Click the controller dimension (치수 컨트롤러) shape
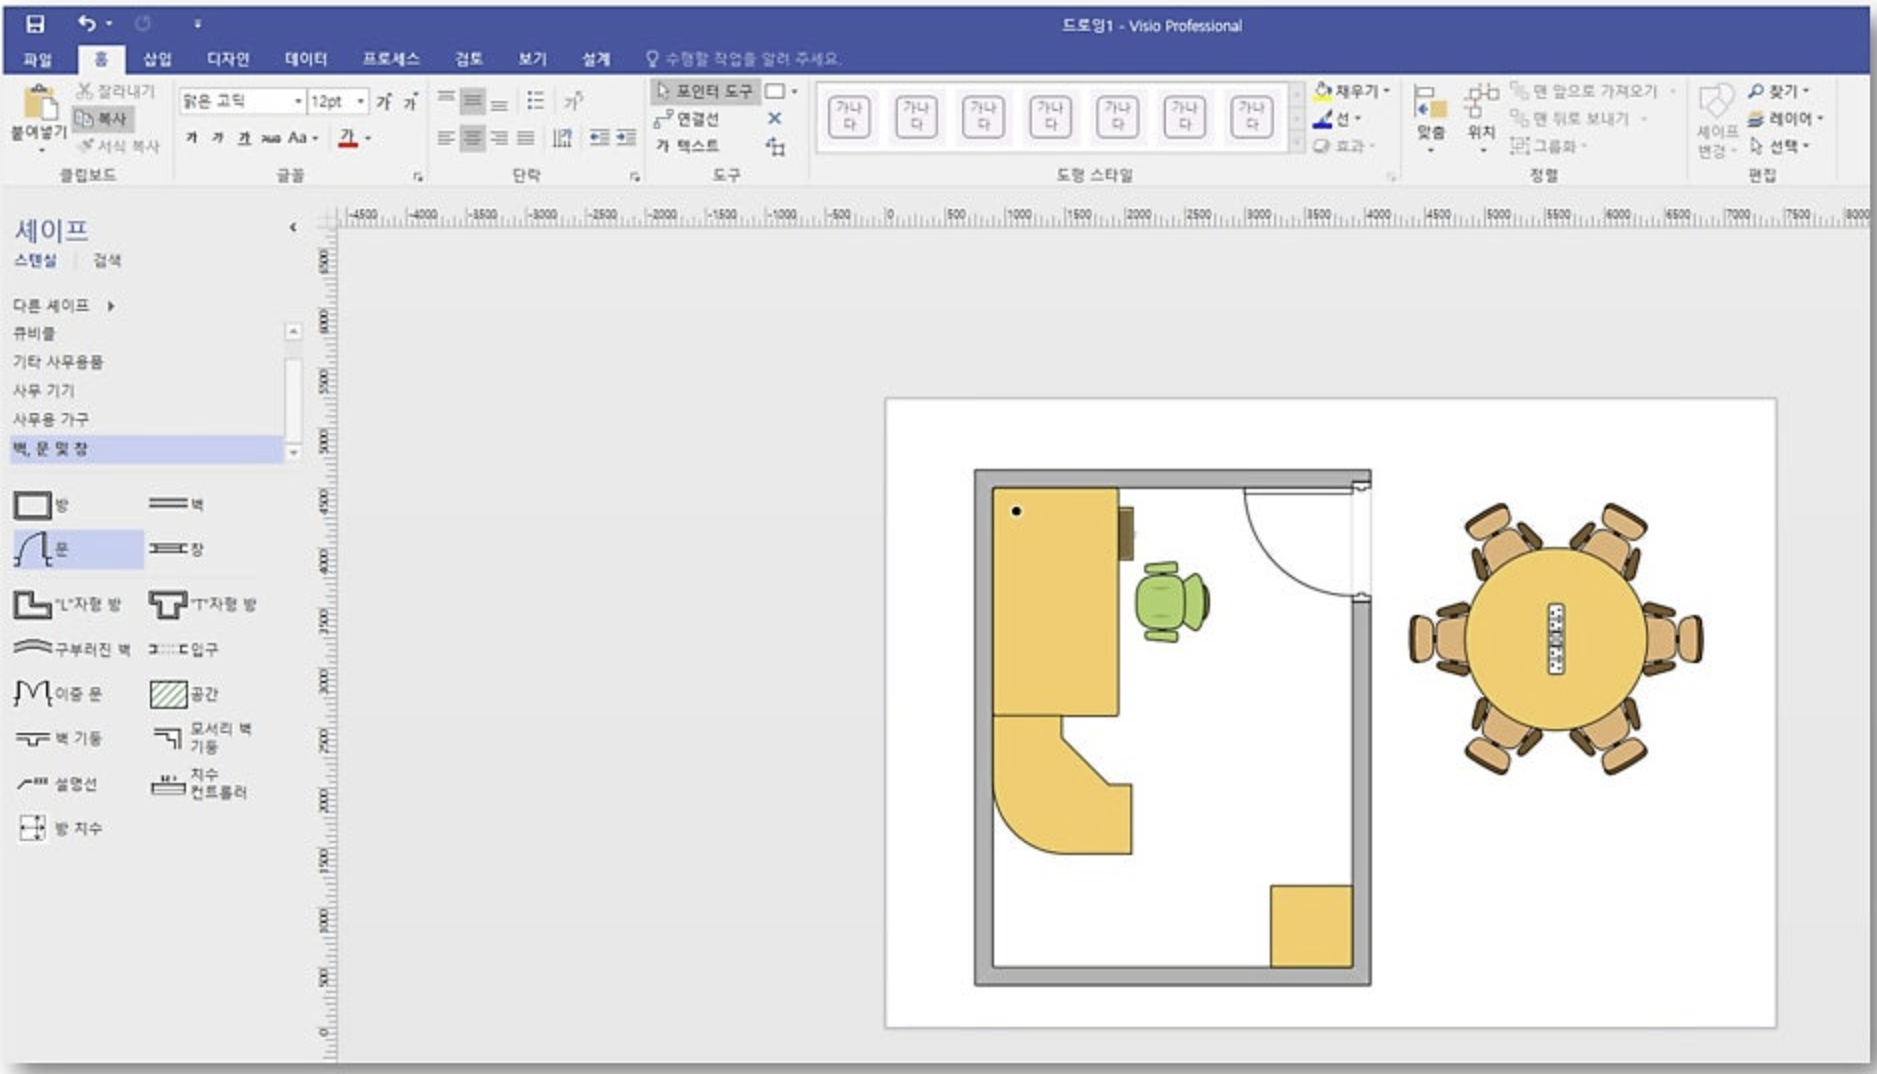Viewport: 1877px width, 1074px height. point(198,783)
